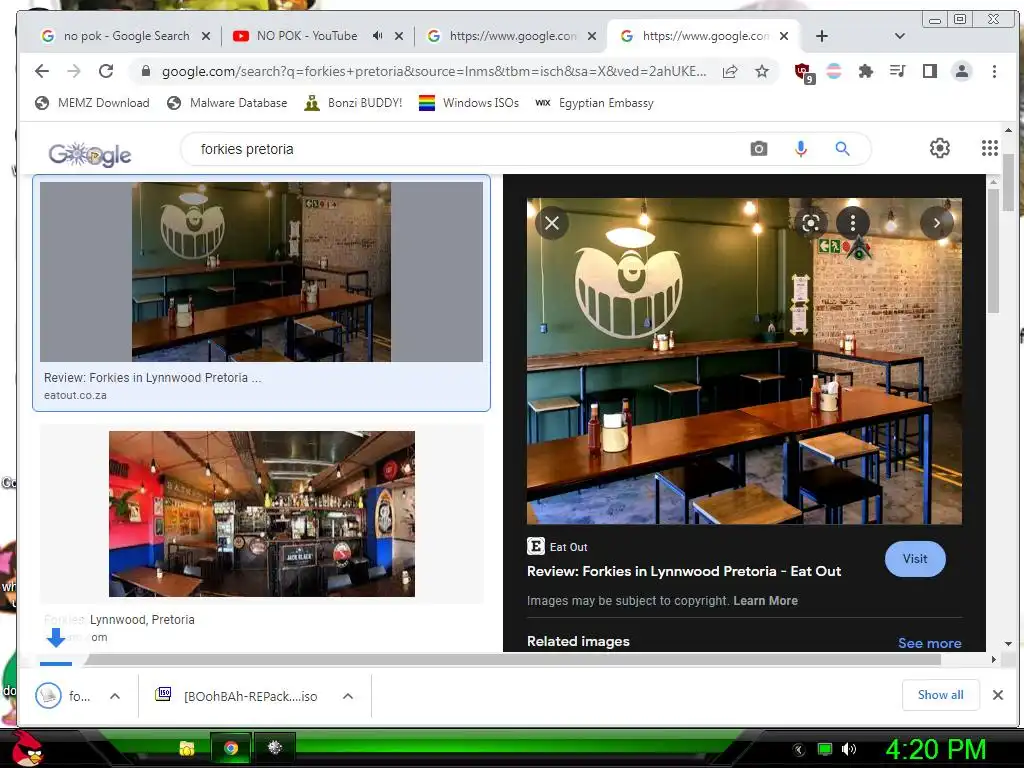Open the Extensions puzzle icon

click(x=865, y=71)
